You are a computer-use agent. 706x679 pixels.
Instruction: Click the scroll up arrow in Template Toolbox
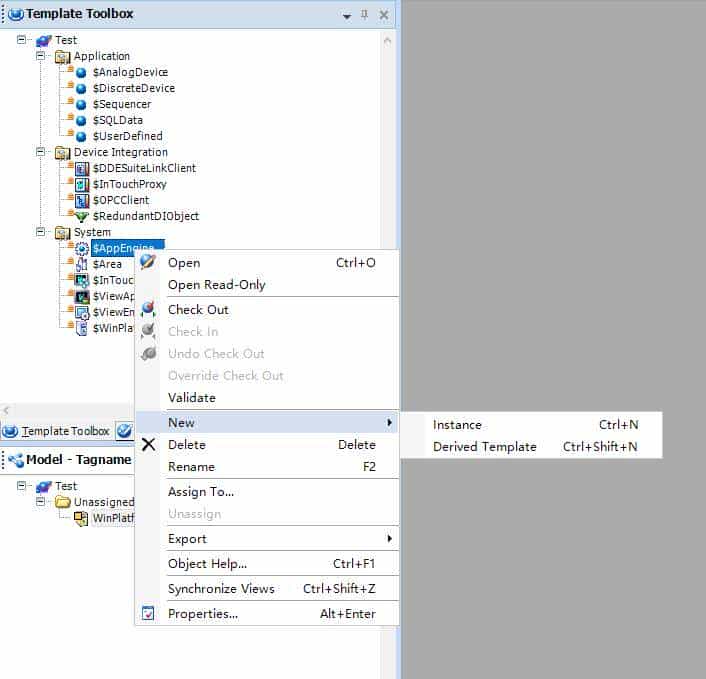(387, 41)
